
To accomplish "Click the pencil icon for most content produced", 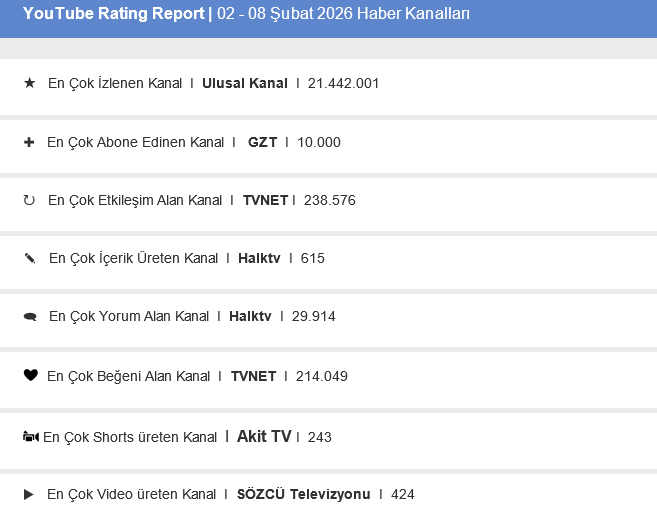I will pos(29,258).
